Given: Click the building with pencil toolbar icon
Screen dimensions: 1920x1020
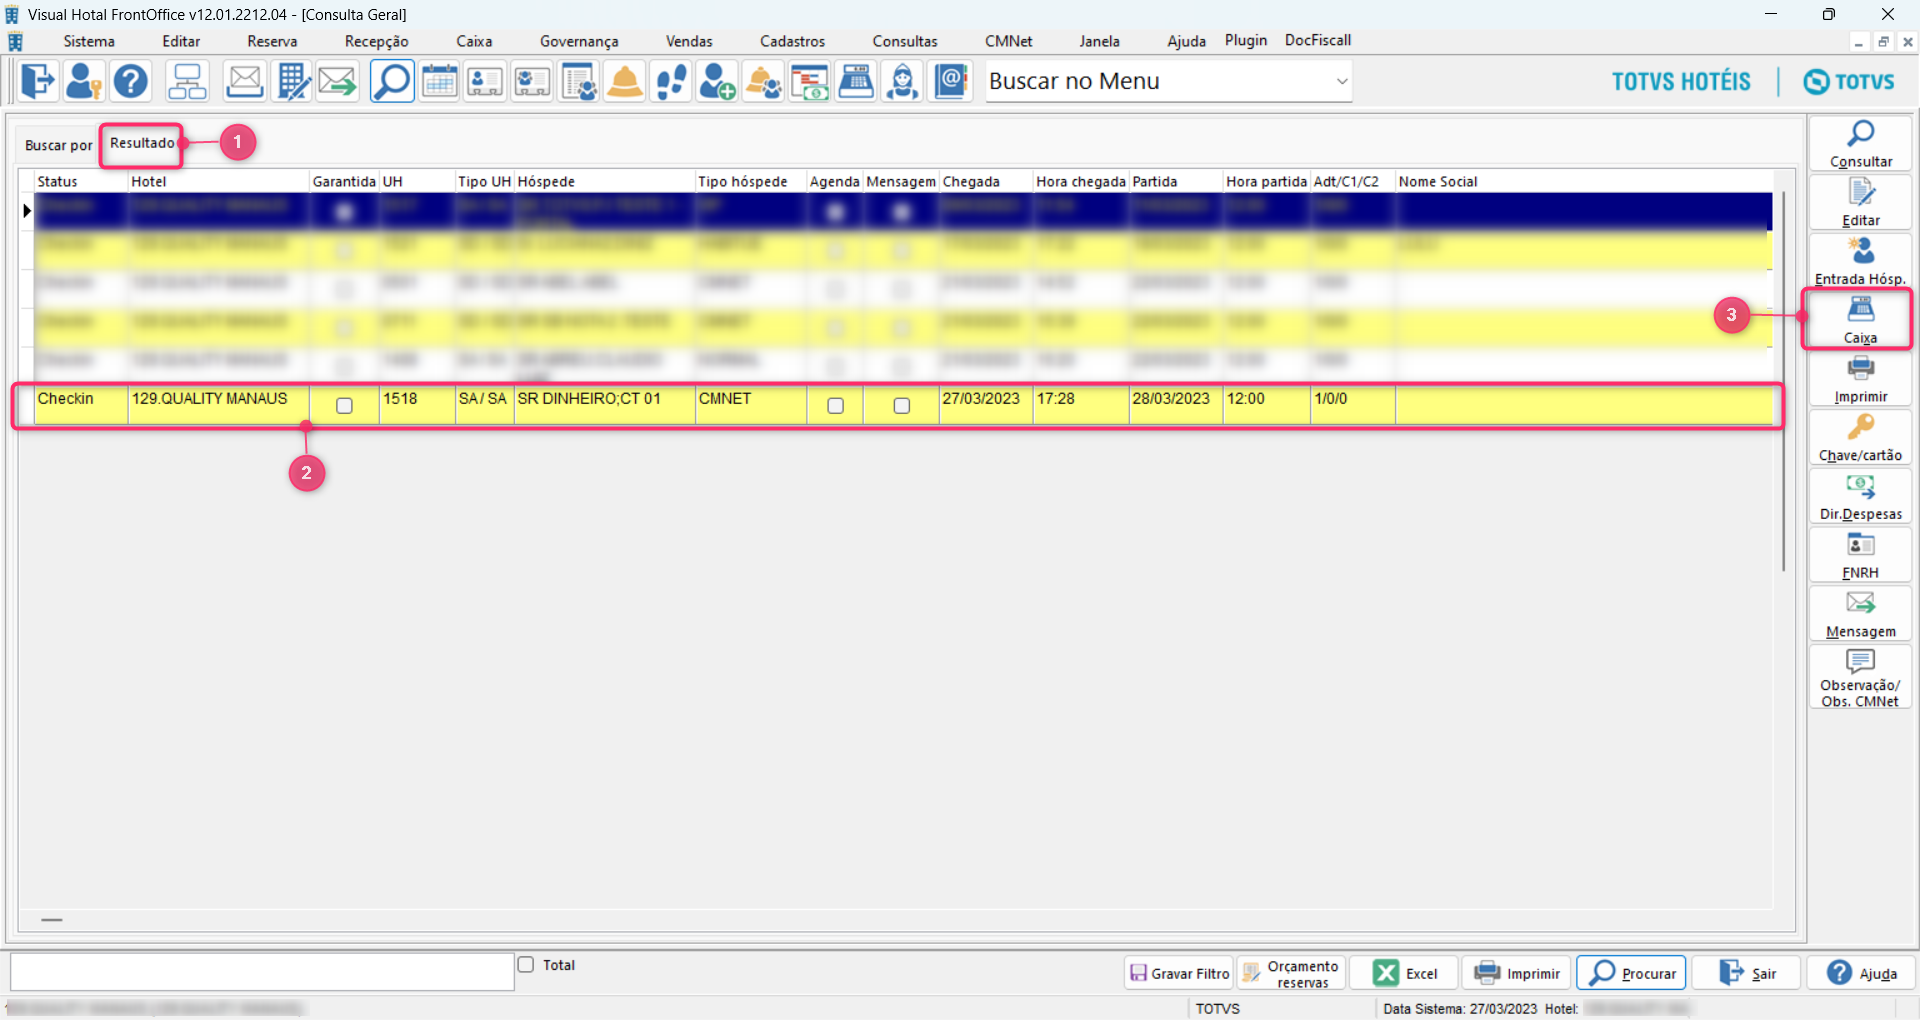Looking at the screenshot, I should (x=292, y=81).
